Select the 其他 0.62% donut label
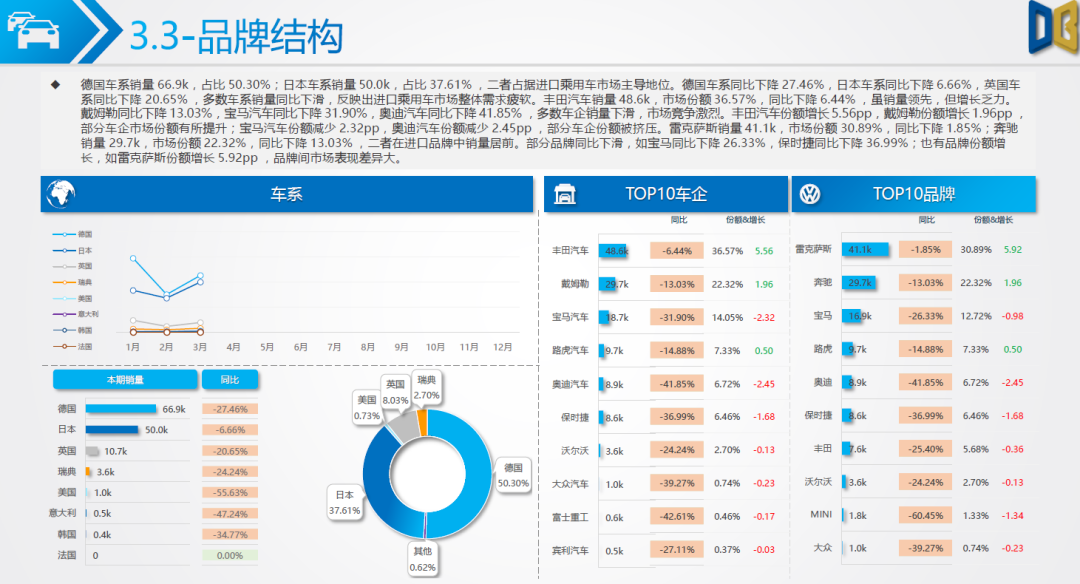This screenshot has width=1080, height=584. tap(422, 559)
